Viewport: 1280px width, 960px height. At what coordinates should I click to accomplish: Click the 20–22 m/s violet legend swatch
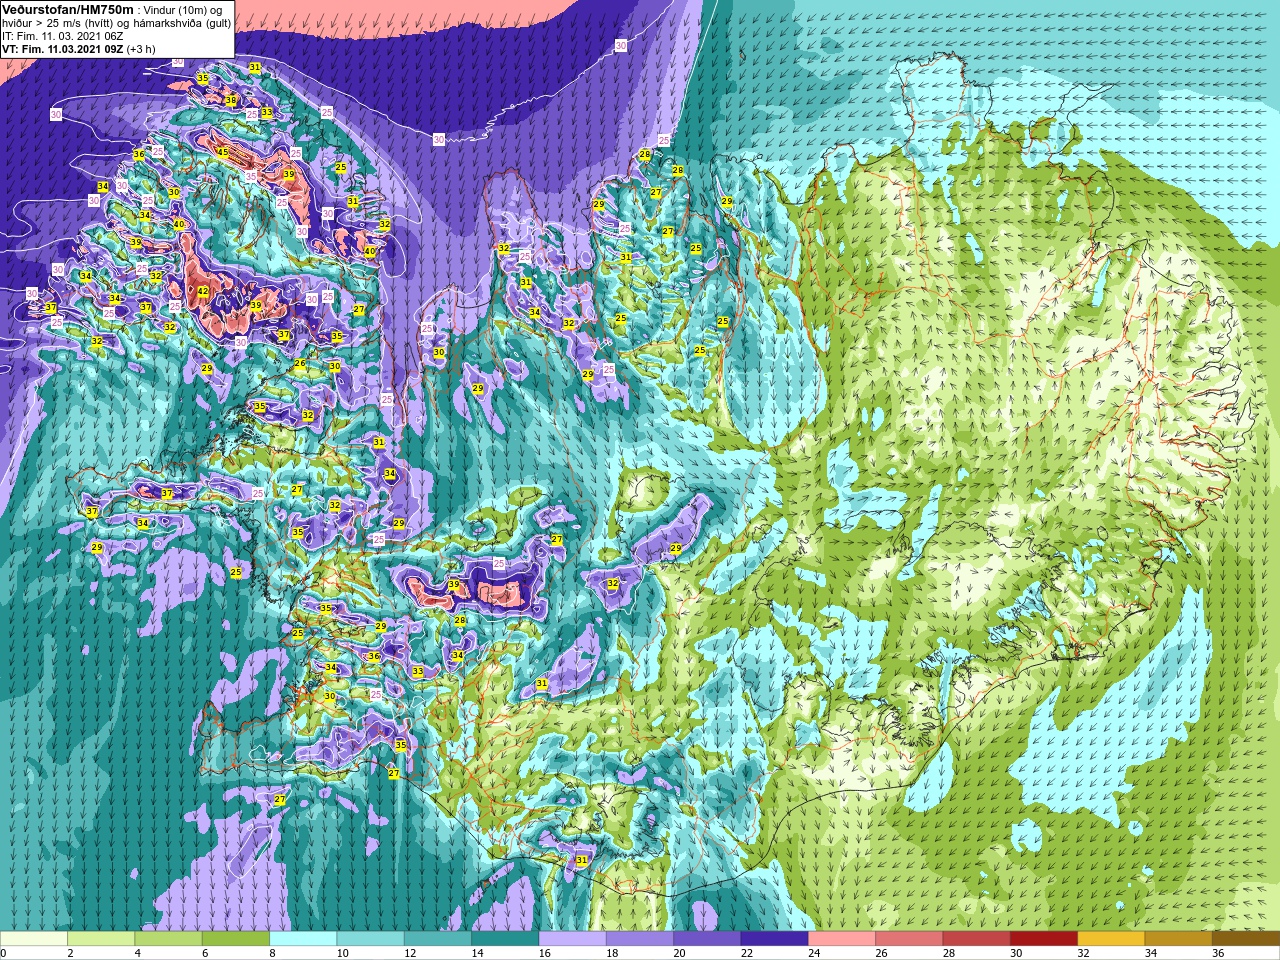pos(707,939)
